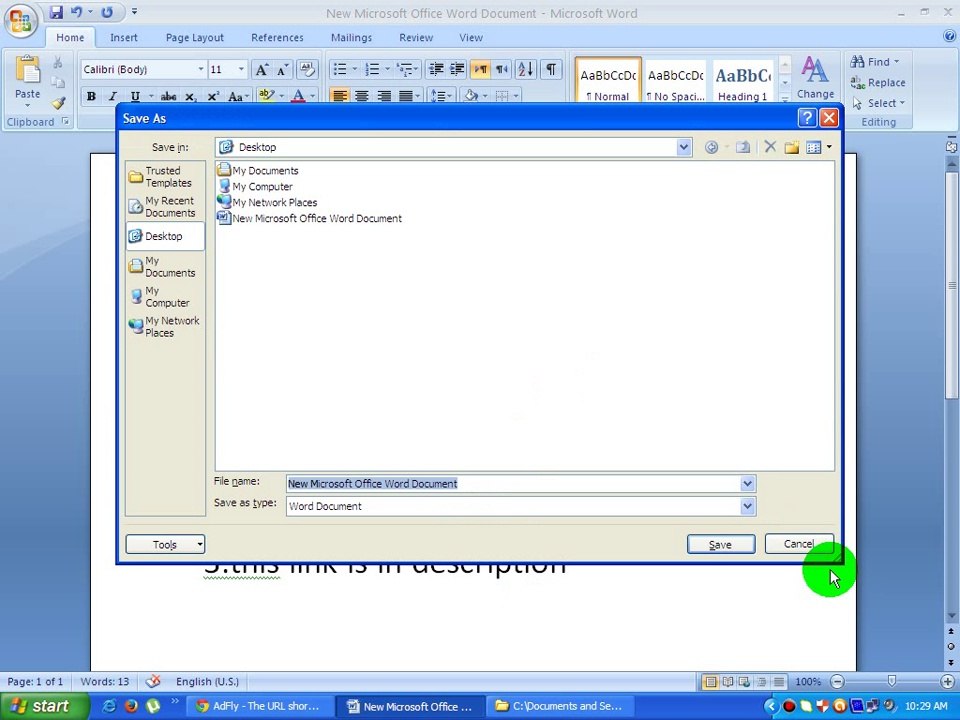Click the Cancel button in dialog
The width and height of the screenshot is (960, 720).
coord(799,544)
